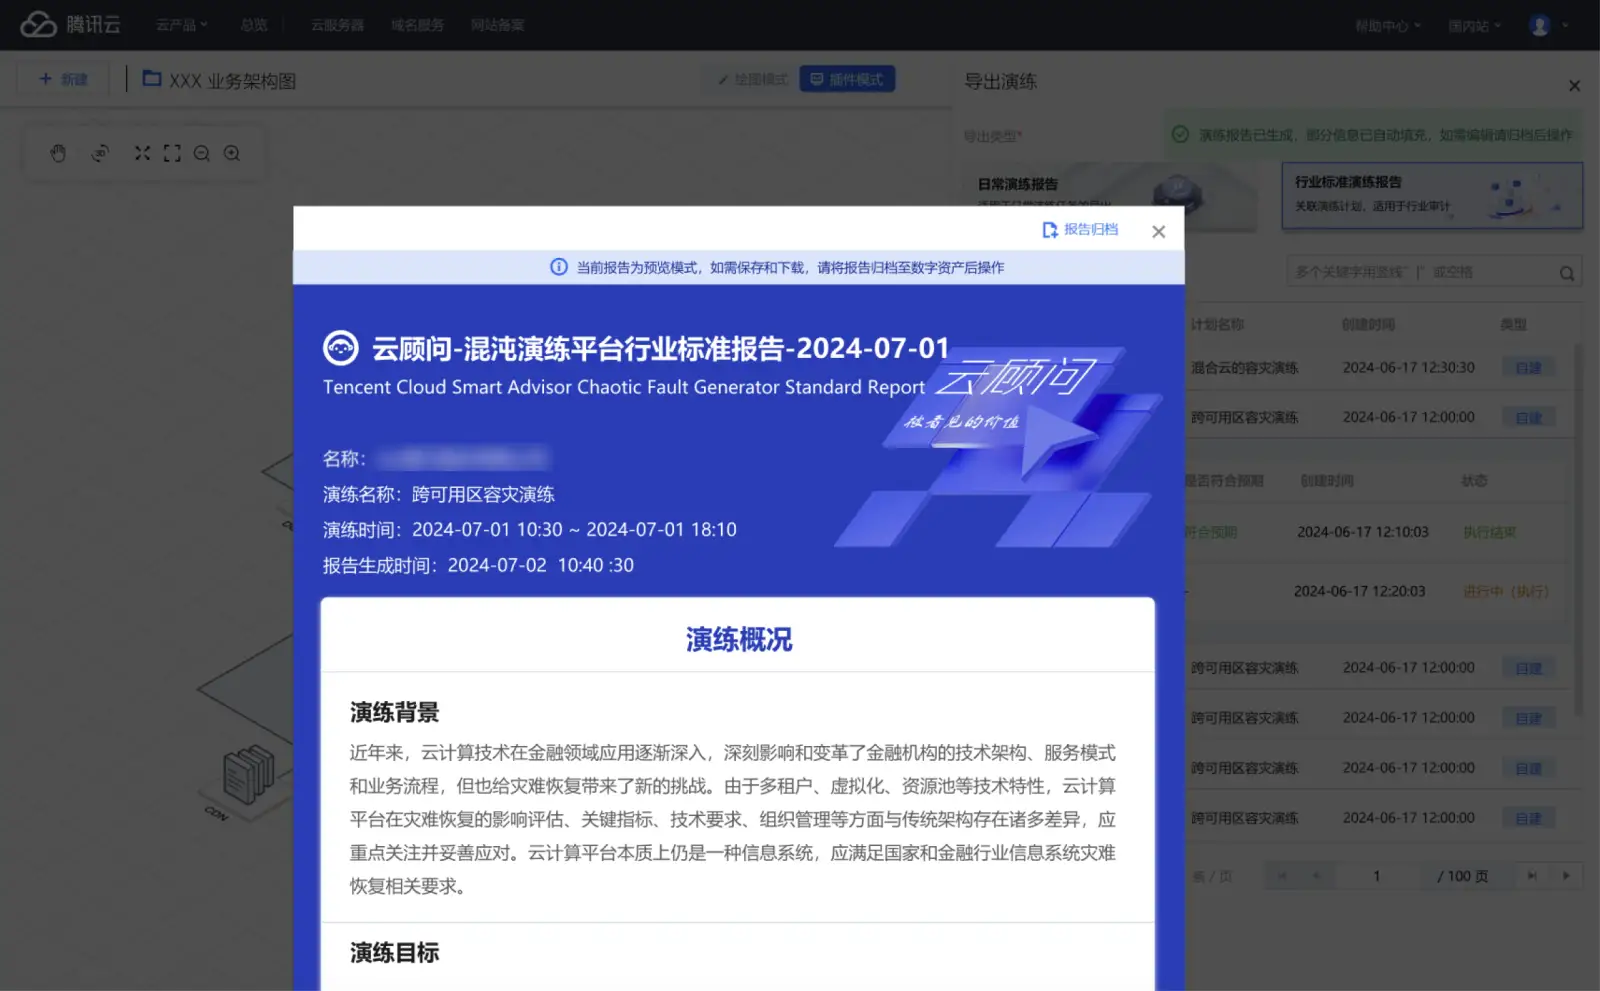Click the 创建时间 column header in plan table
The image size is (1600, 991).
point(1368,325)
